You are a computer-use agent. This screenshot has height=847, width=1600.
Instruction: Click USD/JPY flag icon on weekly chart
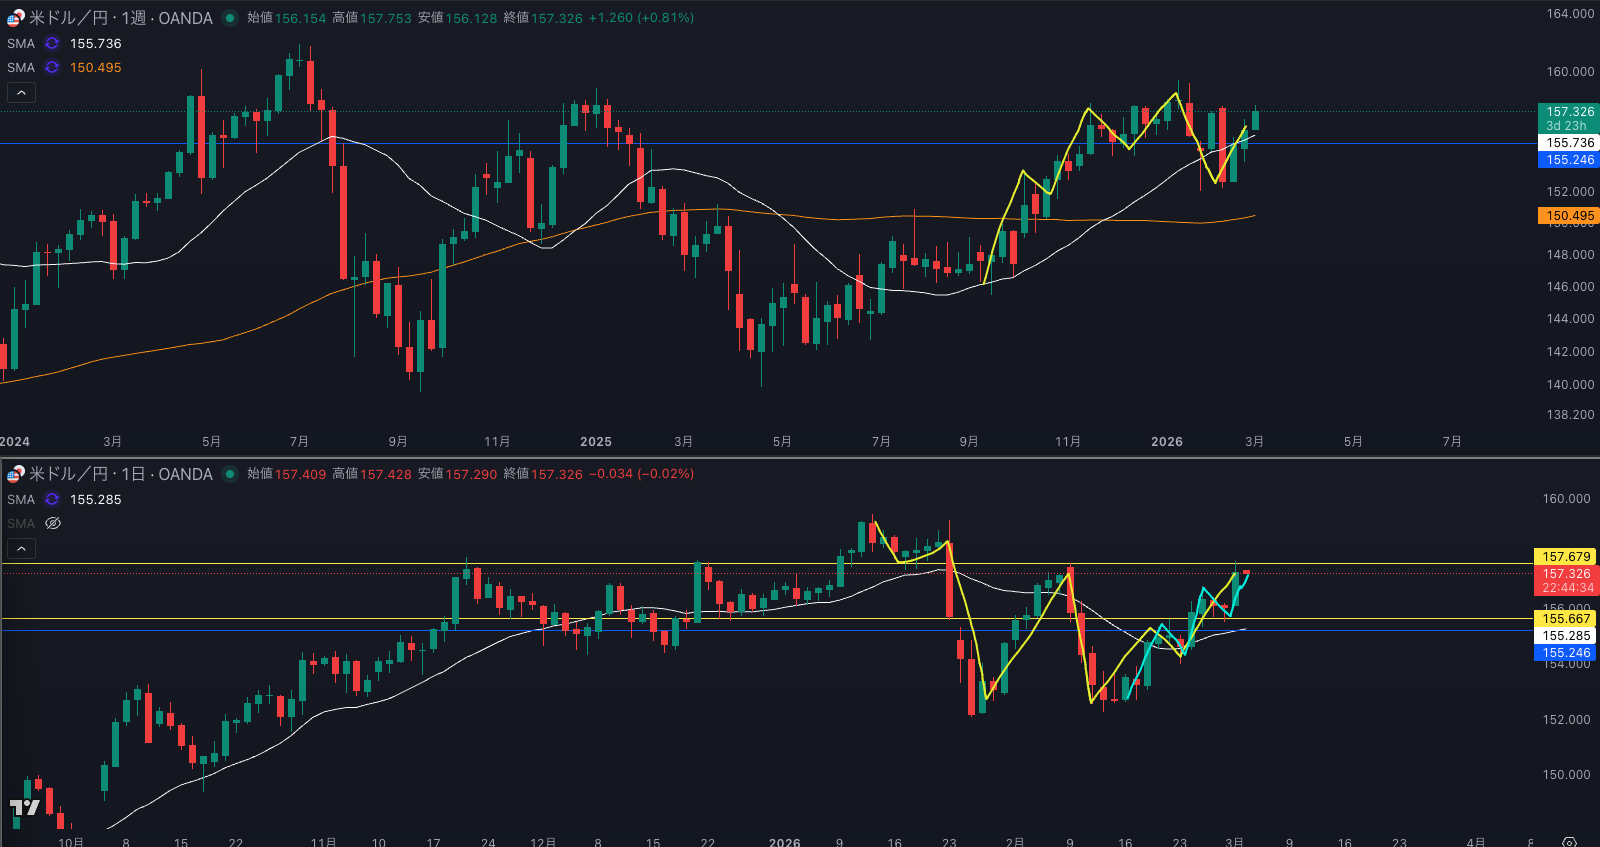point(16,18)
